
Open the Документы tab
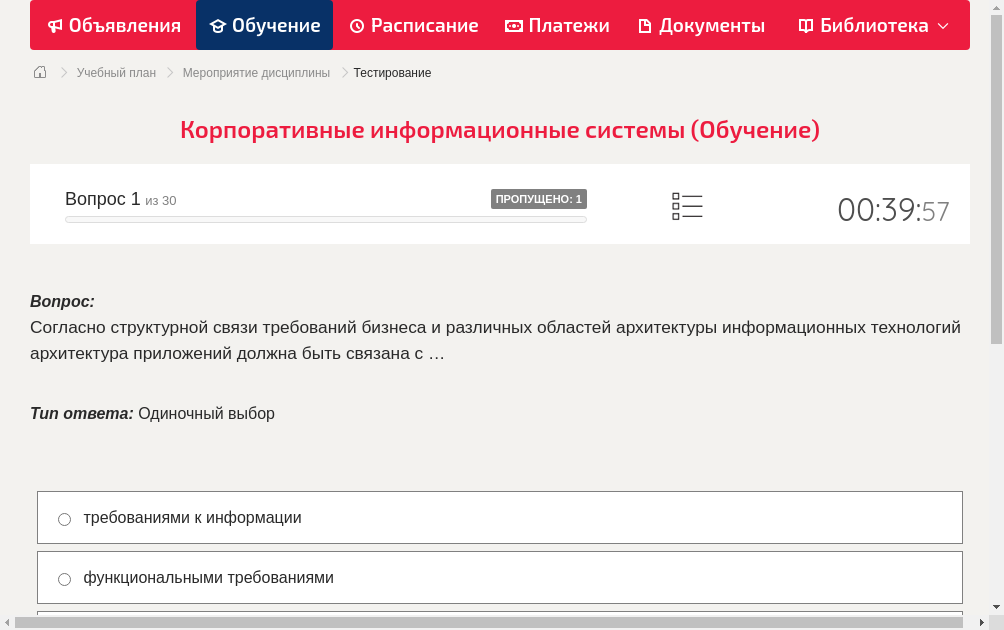[701, 26]
